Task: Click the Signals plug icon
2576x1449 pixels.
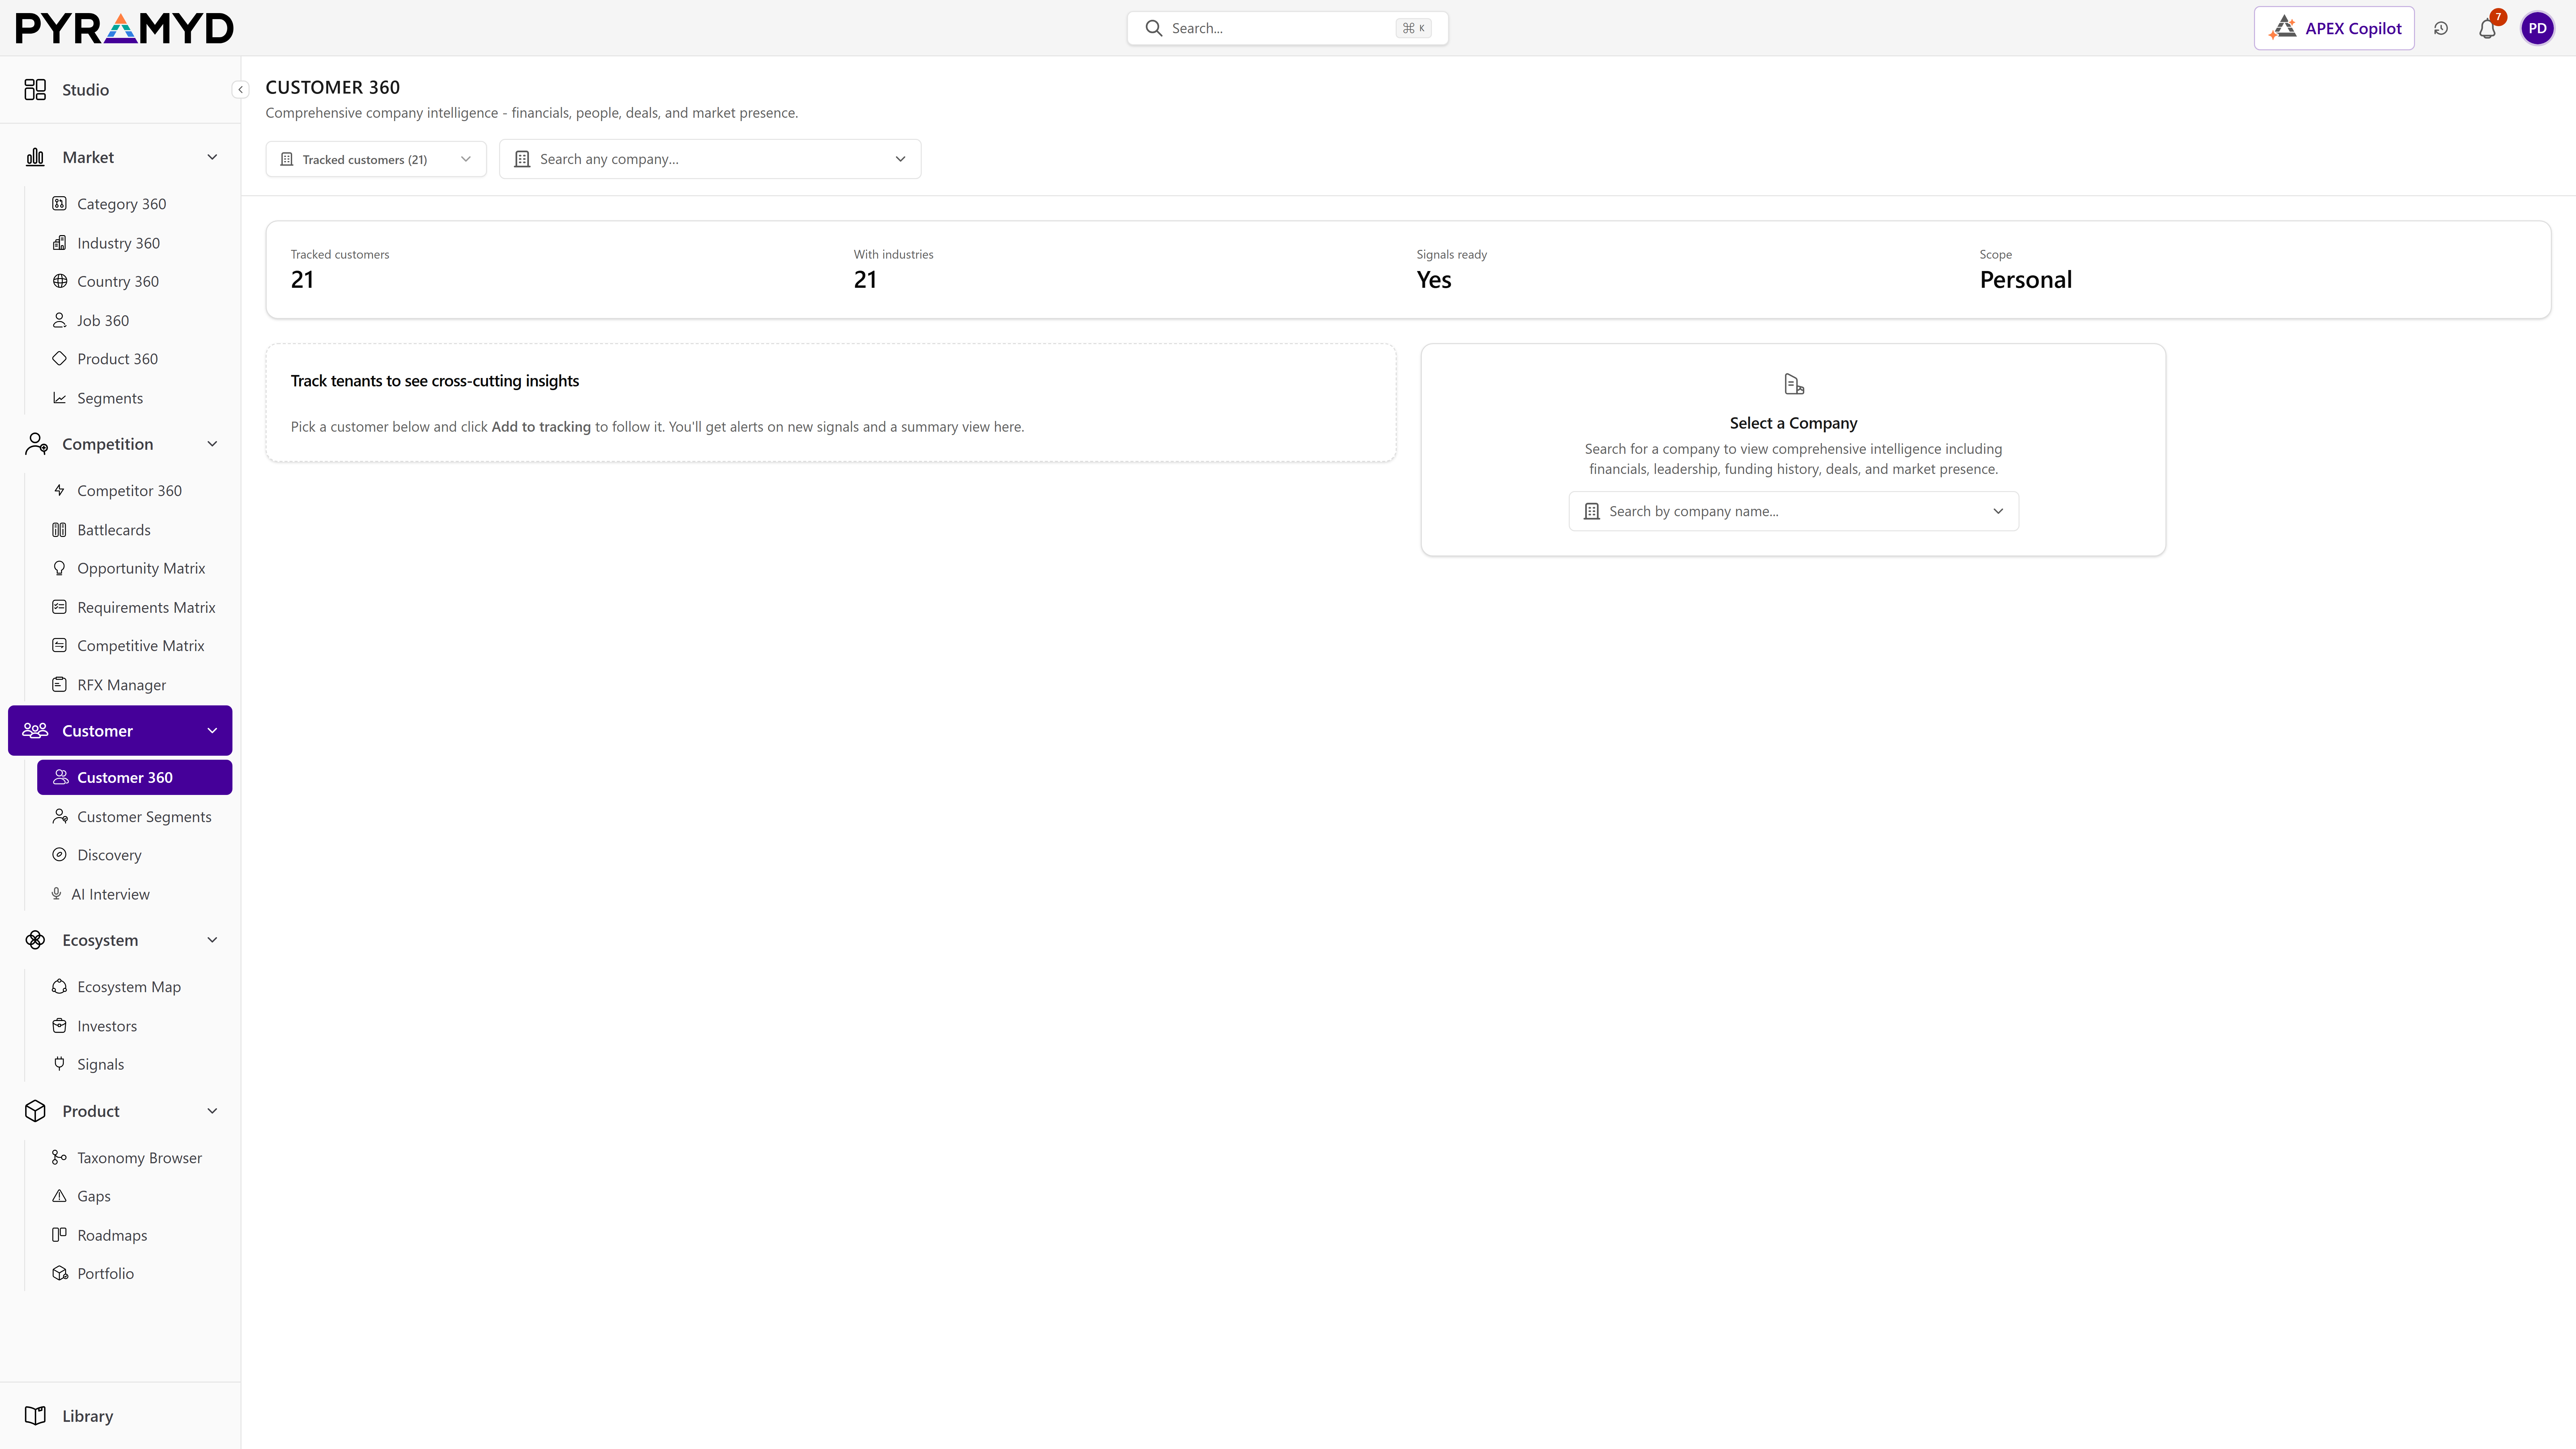Action: click(x=60, y=1064)
